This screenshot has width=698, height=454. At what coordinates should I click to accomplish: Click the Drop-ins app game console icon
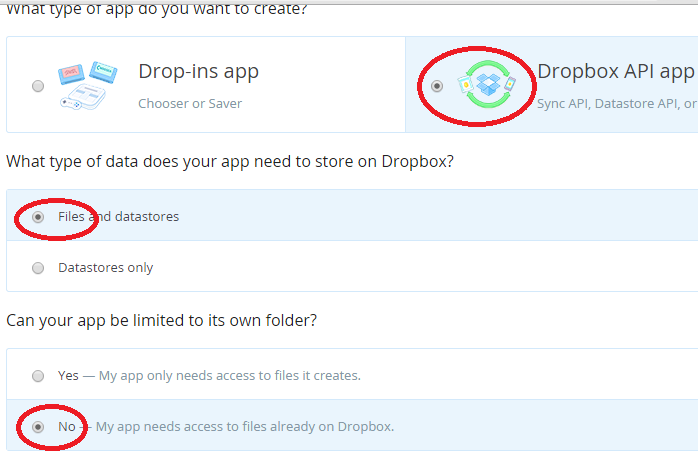(x=88, y=85)
